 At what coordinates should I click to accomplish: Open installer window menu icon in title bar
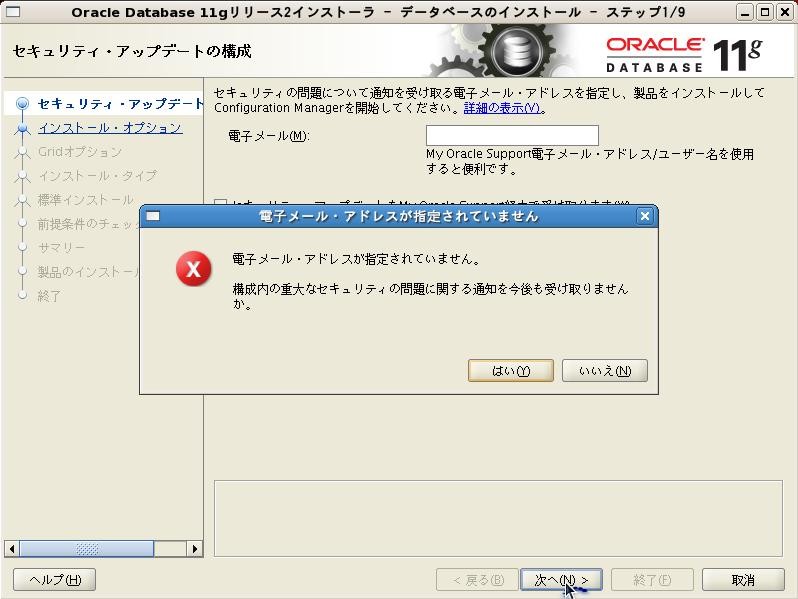[13, 11]
